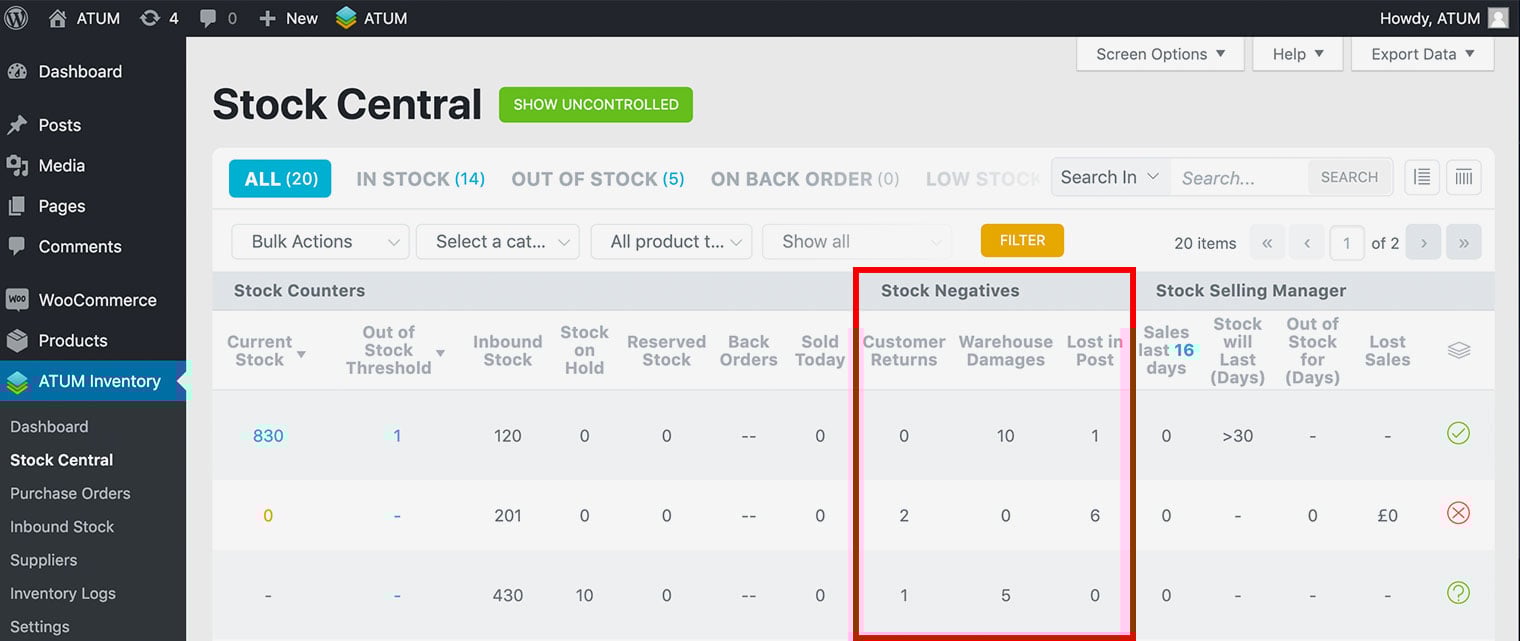1520x641 pixels.
Task: Switch to list view icon
Action: coord(1421,178)
